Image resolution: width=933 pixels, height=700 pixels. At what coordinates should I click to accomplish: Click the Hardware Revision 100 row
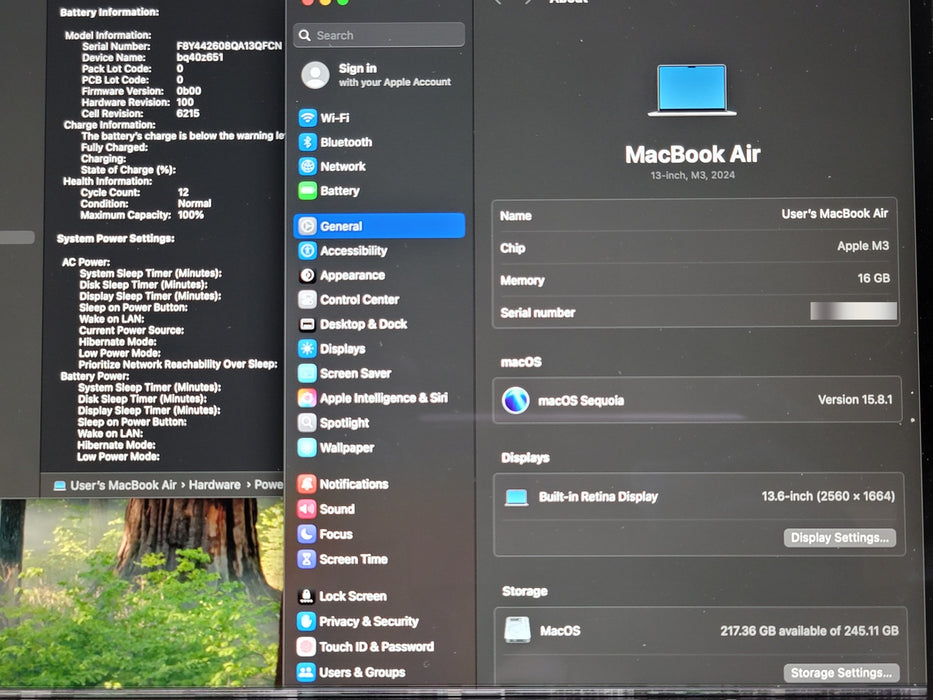pos(137,102)
